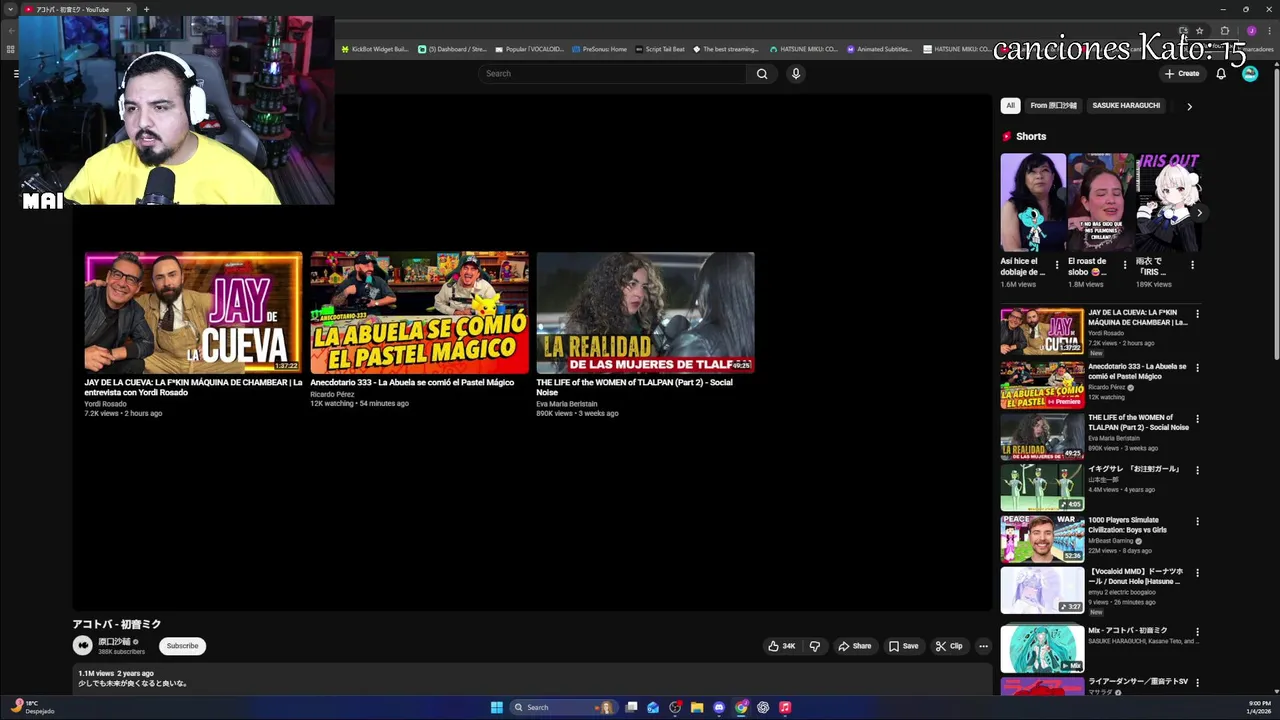
Task: Open the pink music app on taskbar
Action: [x=785, y=707]
